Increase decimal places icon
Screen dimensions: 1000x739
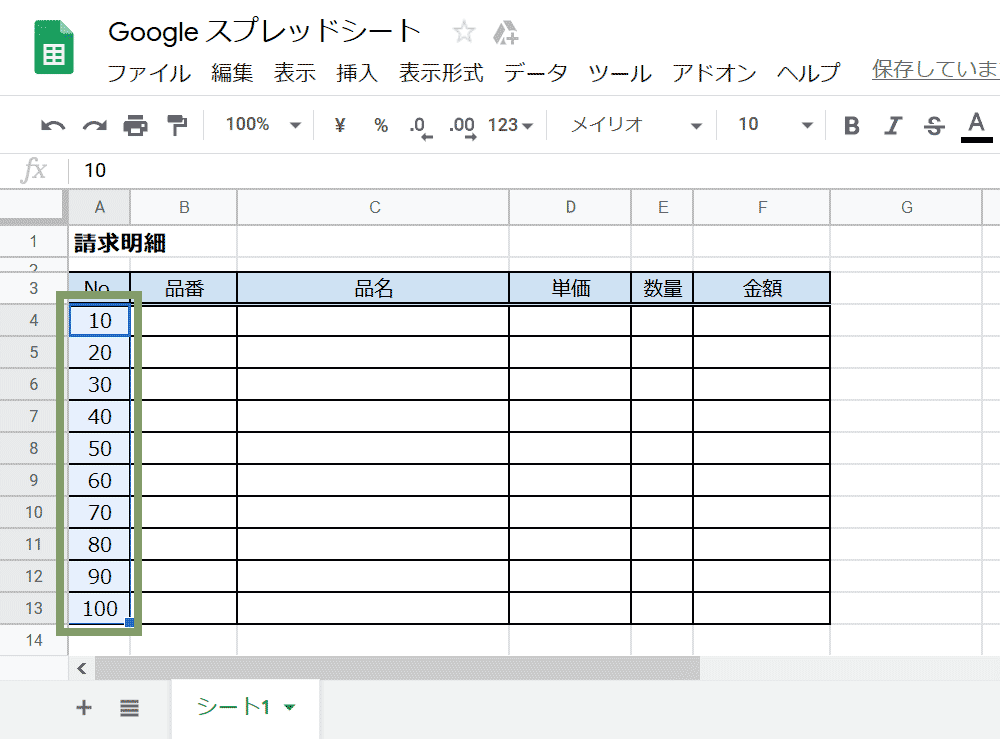click(461, 124)
